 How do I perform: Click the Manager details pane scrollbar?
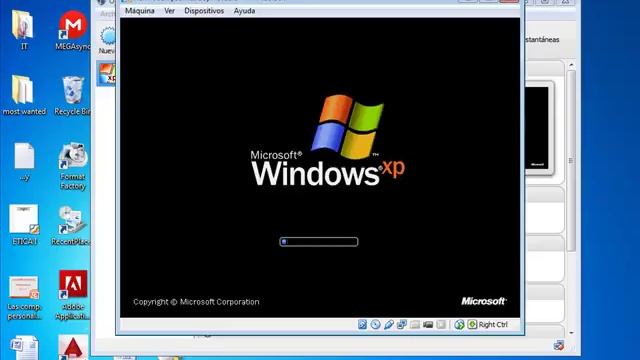[x=571, y=161]
